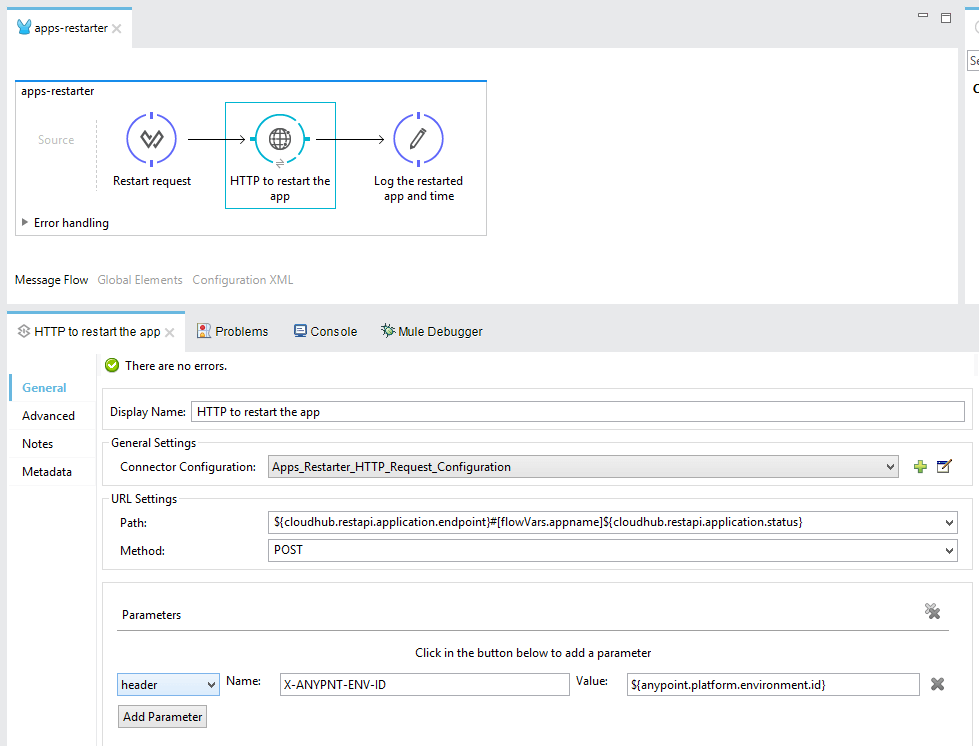Edit the connector configuration with pencil icon

click(944, 466)
